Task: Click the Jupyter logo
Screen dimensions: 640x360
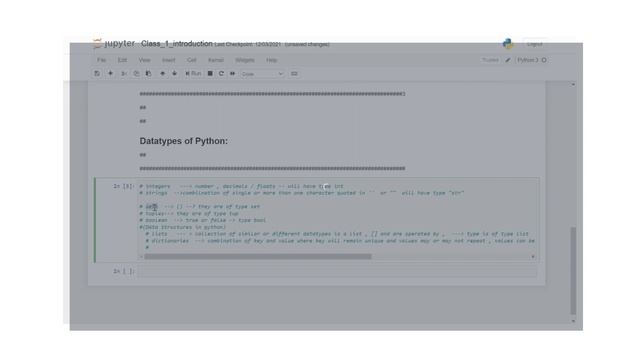Action: pos(114,43)
